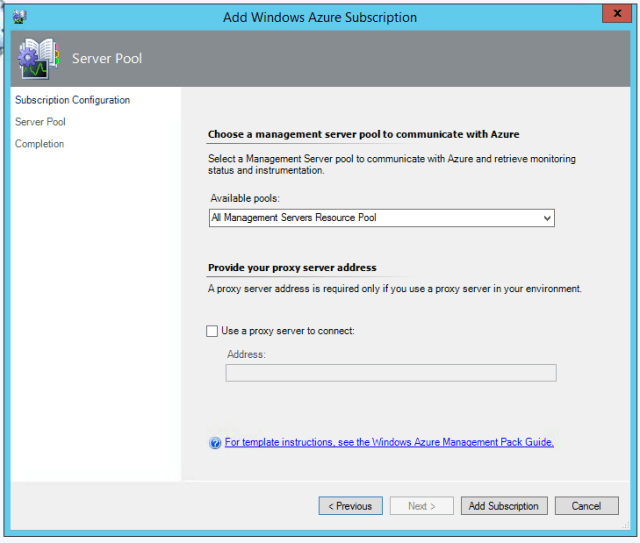Close the Add Windows Azure Subscription dialog

tap(615, 14)
